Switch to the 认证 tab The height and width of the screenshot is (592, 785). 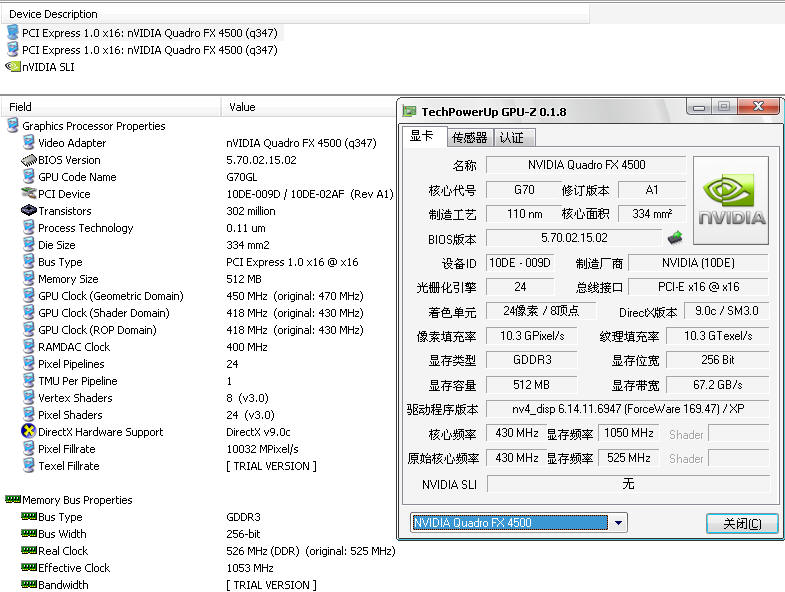(514, 137)
